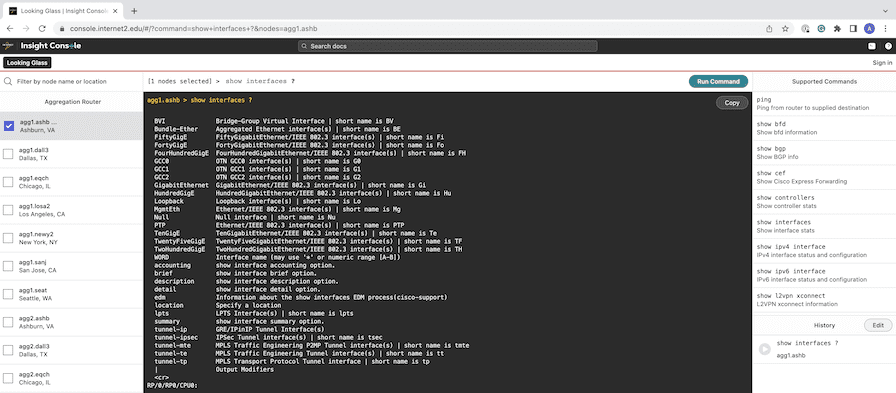Select the Looking Glass browser tab
896x393 pixels.
click(63, 11)
